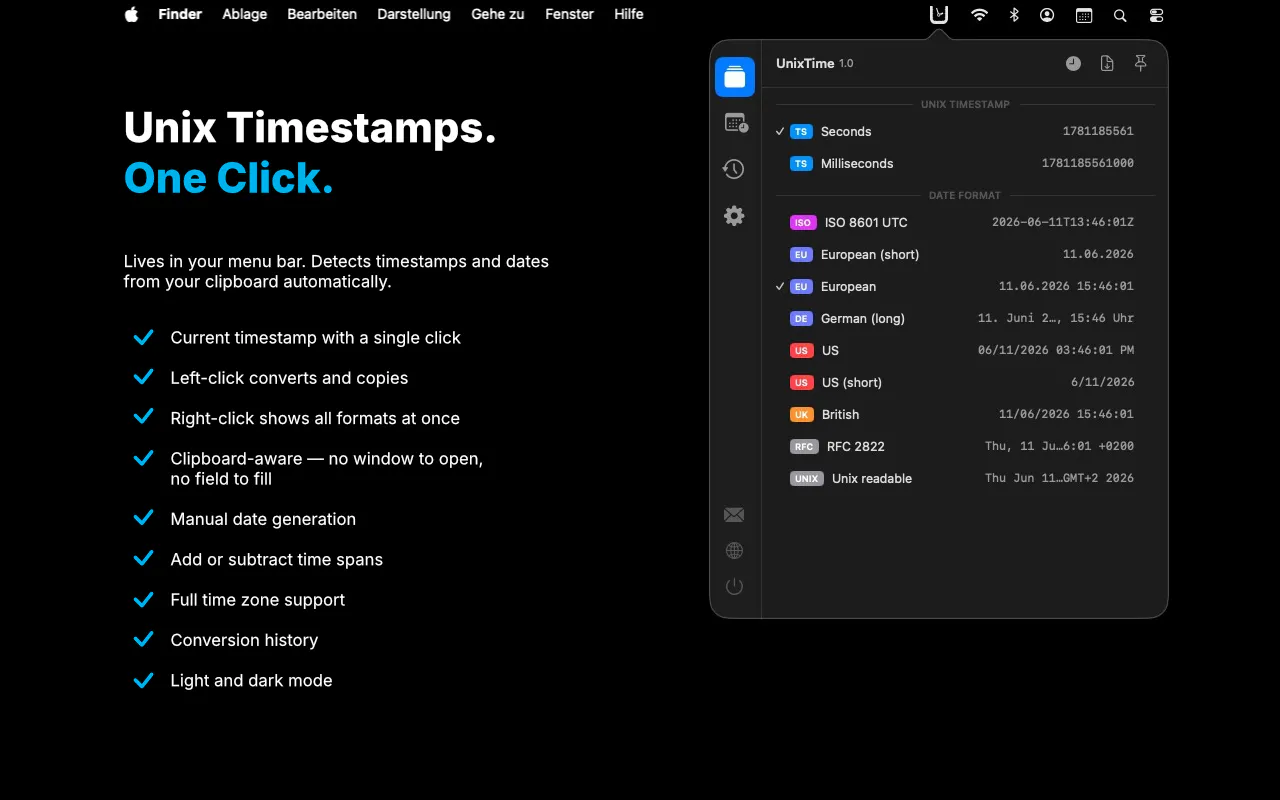Click the clock icon in the popup header
Viewport: 1280px width, 800px height.
tap(1073, 63)
